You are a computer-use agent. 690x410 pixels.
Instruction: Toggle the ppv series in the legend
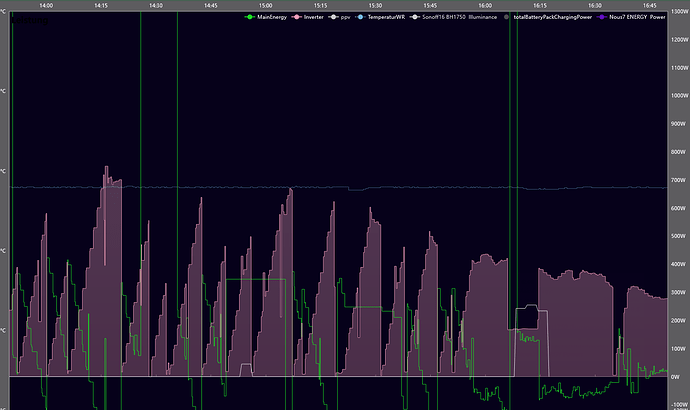(339, 17)
